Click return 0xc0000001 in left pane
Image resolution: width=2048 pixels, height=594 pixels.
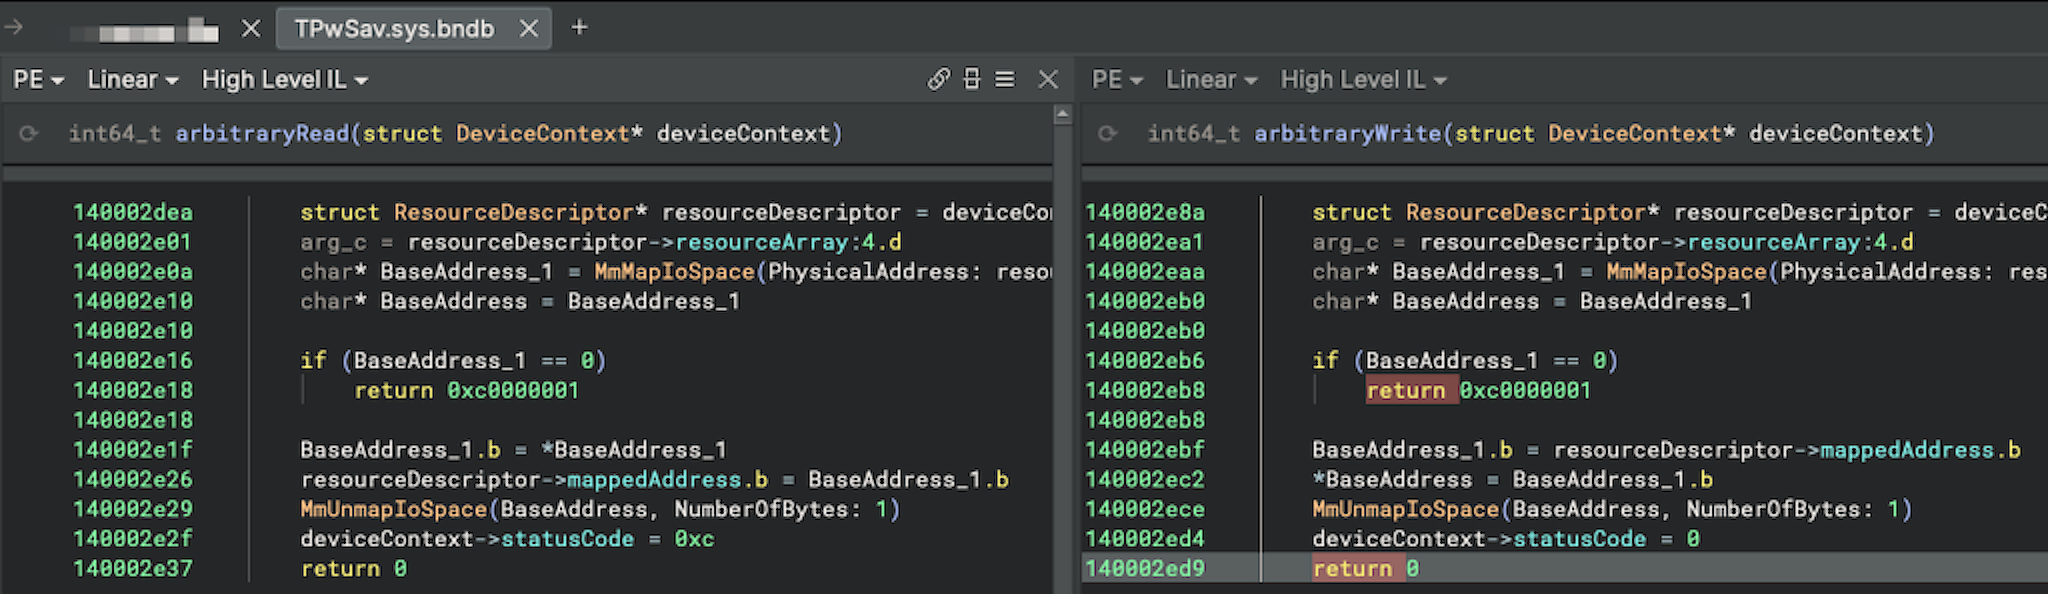pyautogui.click(x=466, y=390)
